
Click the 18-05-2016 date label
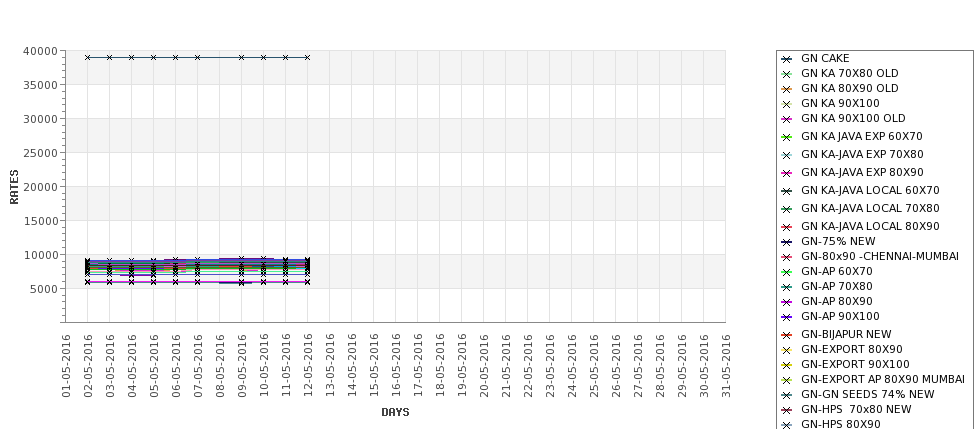(x=440, y=366)
